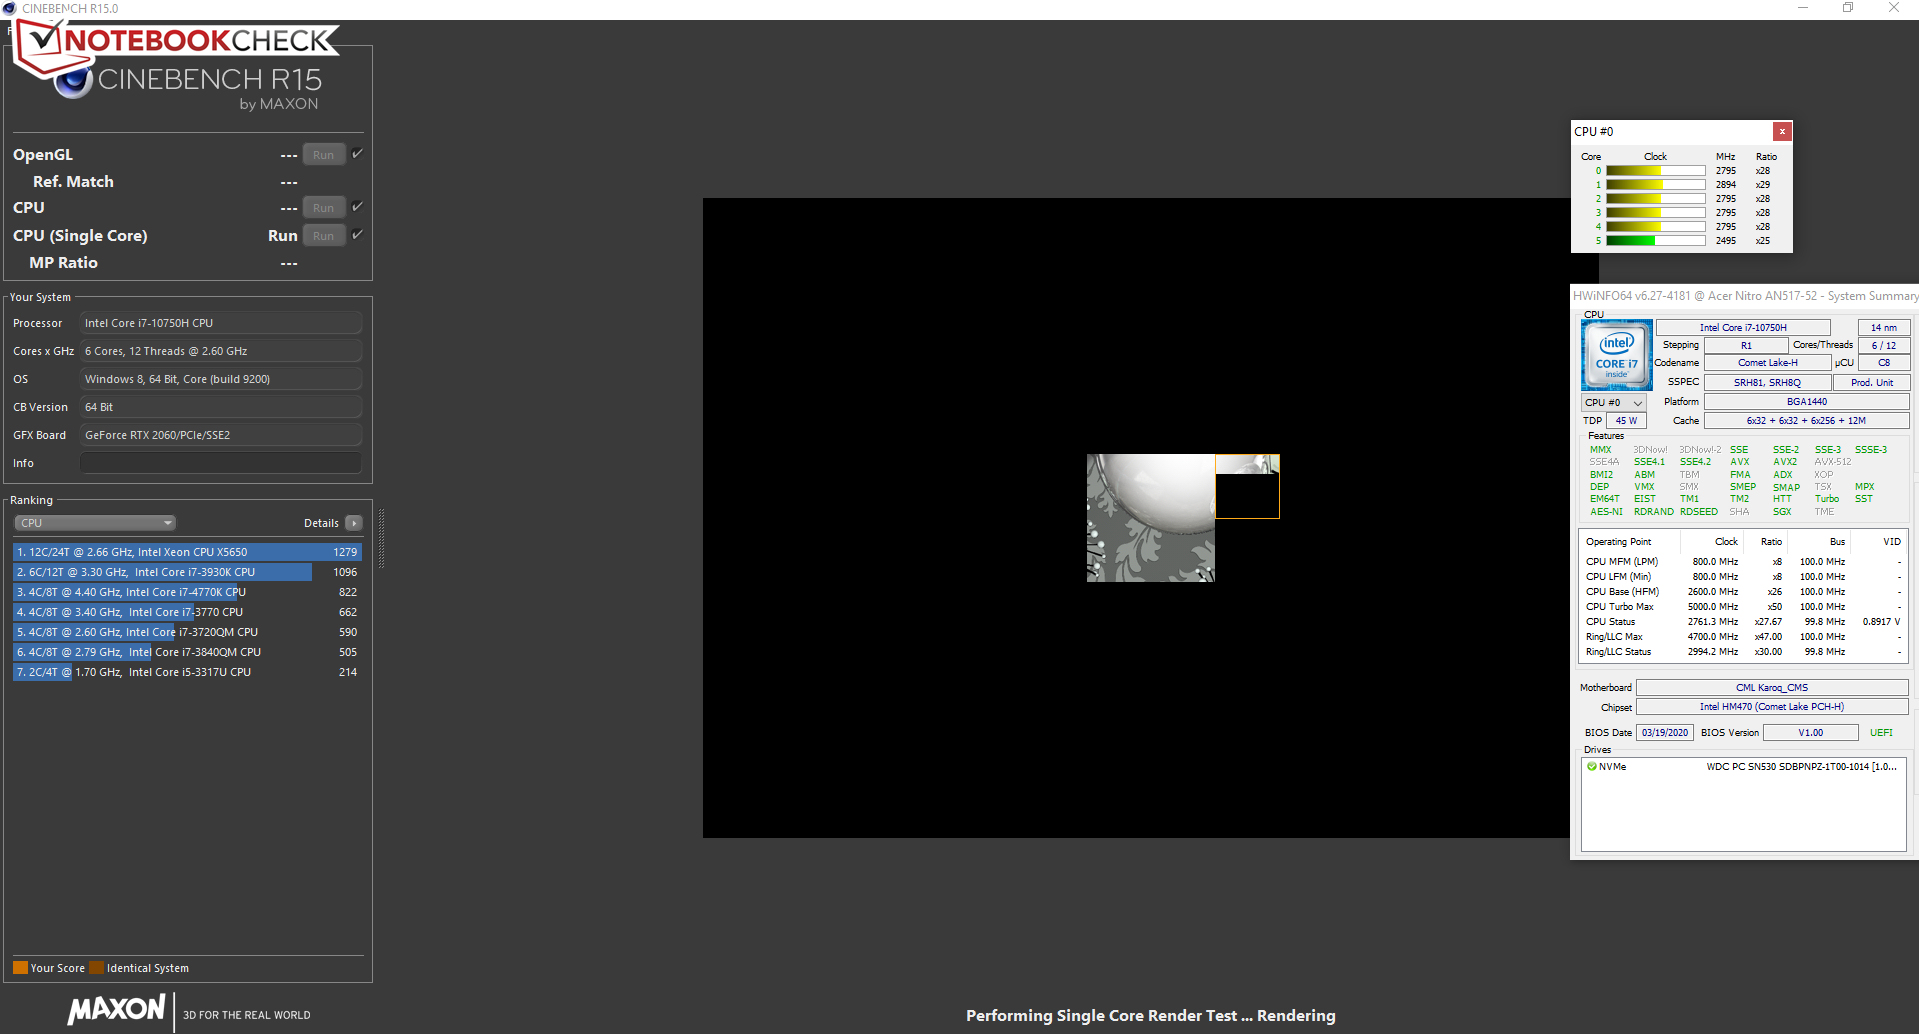Click Run button for CPU (Single Core)
The height and width of the screenshot is (1034, 1919).
pos(323,235)
